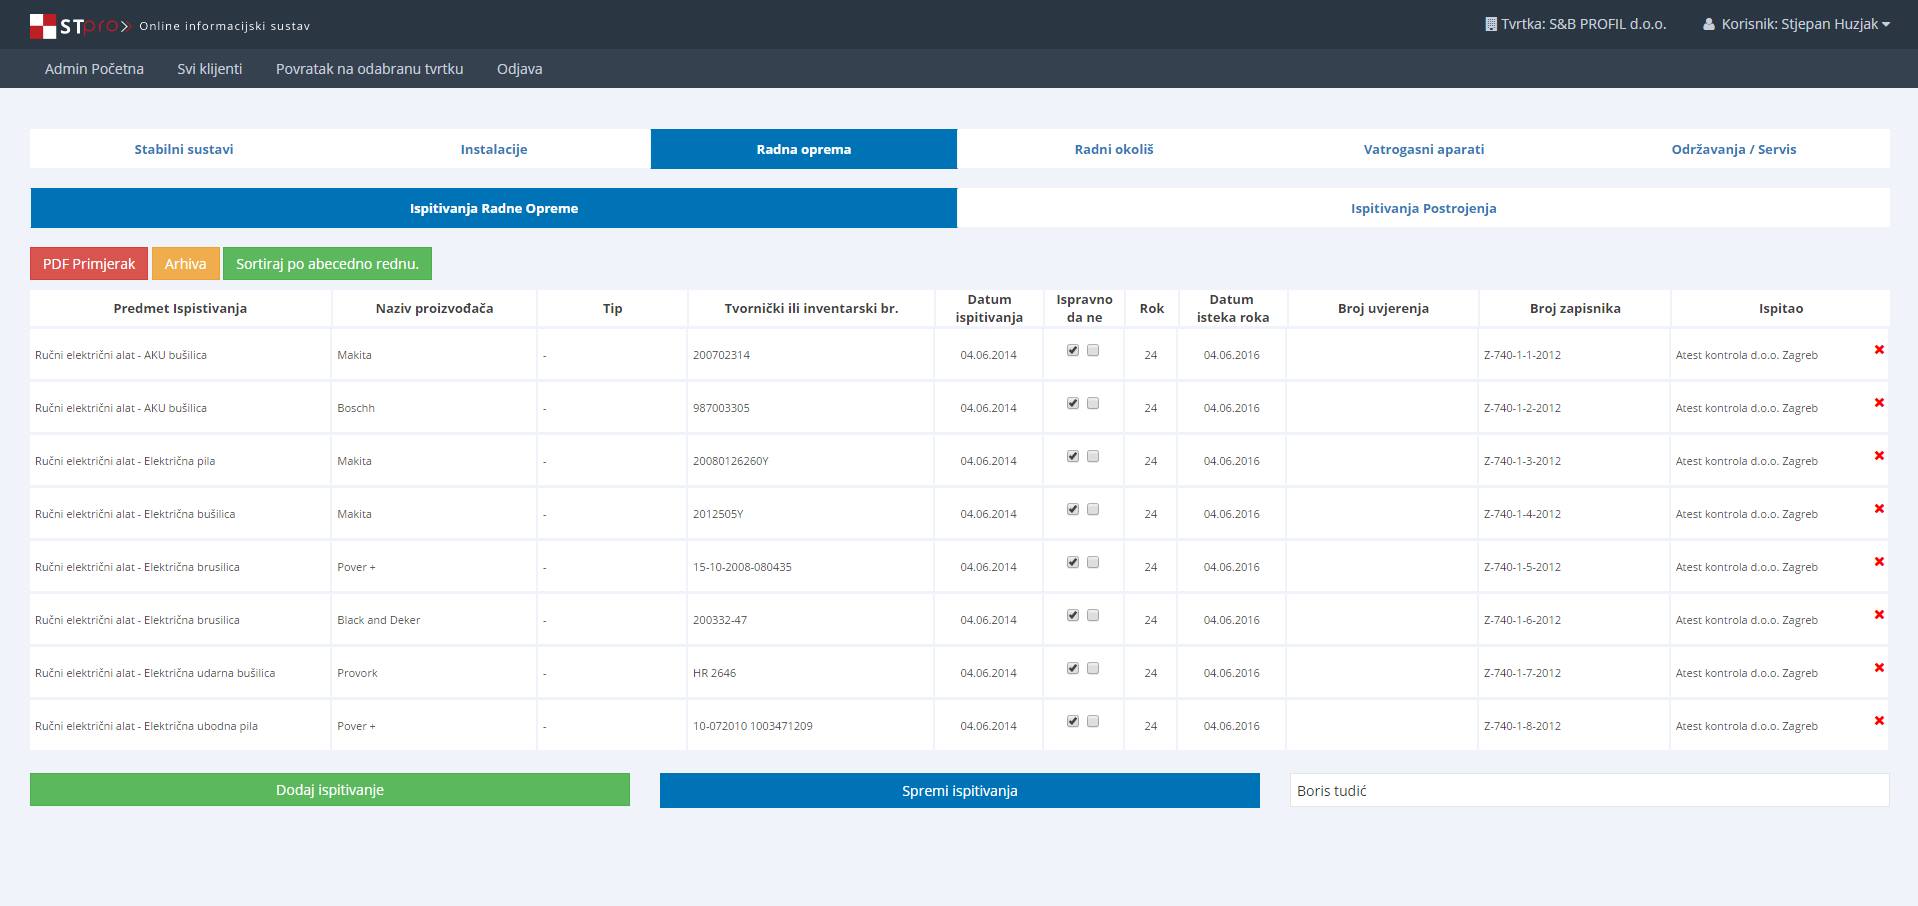The width and height of the screenshot is (1918, 906).
Task: Toggle 'da' checkbox for serial 15-10-2008-080435
Action: tap(1073, 562)
